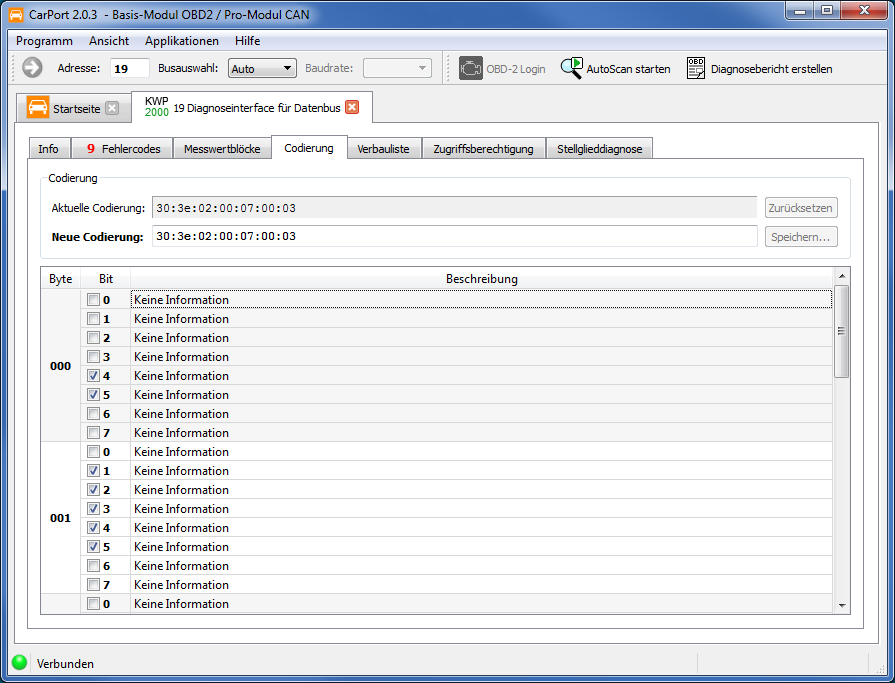This screenshot has height=683, width=895.
Task: Click the Diagnosebericht erstellen report icon
Action: coord(696,68)
